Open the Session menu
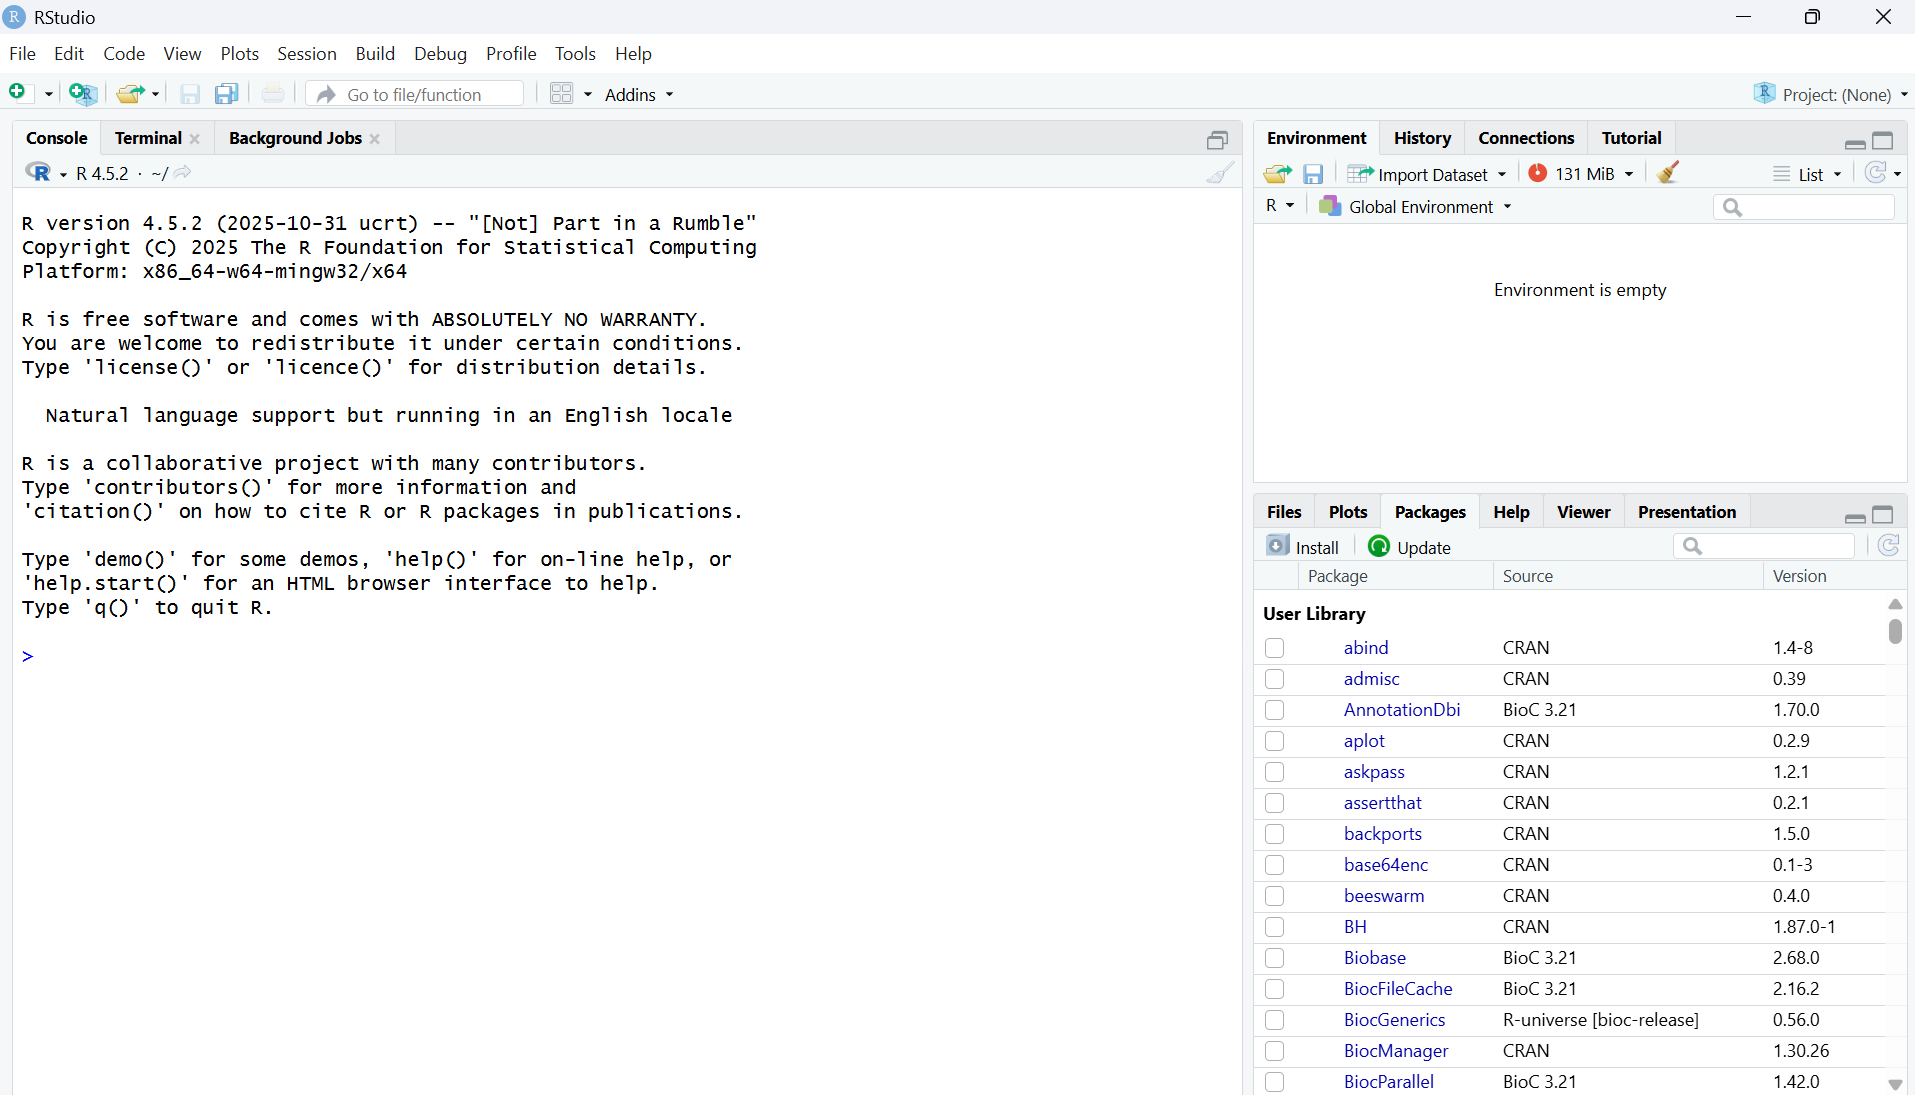The image size is (1915, 1095). click(306, 54)
